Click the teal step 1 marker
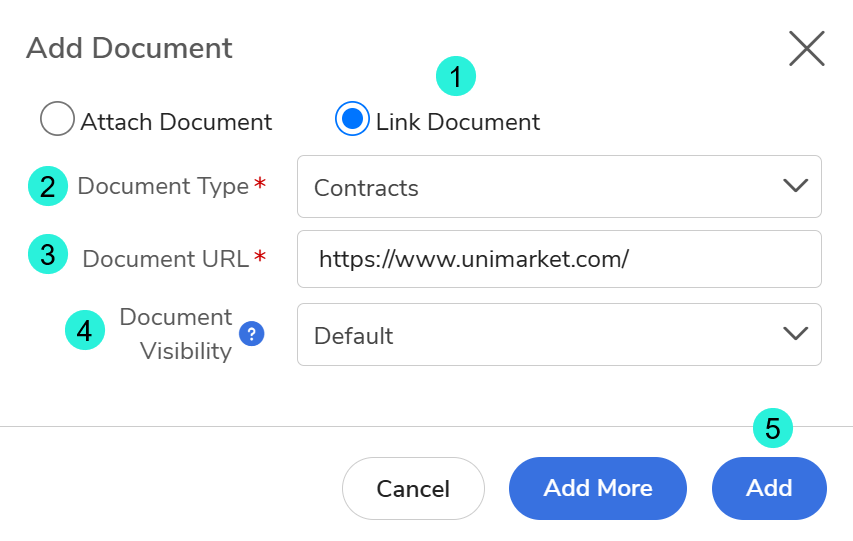Image resolution: width=853 pixels, height=541 pixels. point(456,76)
